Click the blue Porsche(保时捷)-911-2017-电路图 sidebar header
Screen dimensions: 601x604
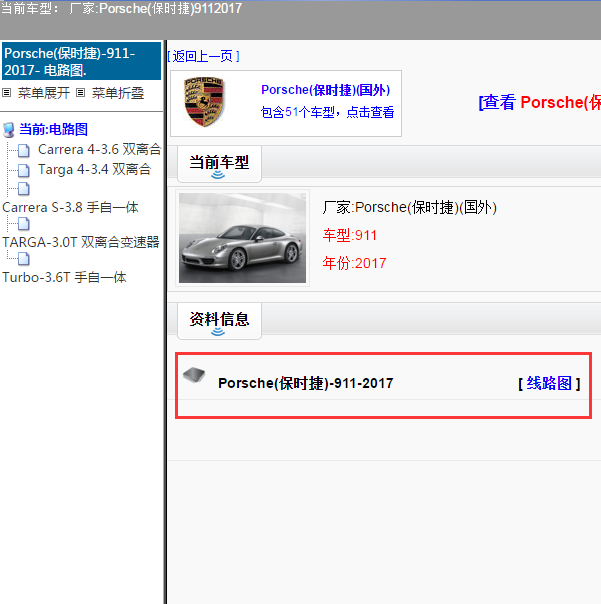coord(81,61)
